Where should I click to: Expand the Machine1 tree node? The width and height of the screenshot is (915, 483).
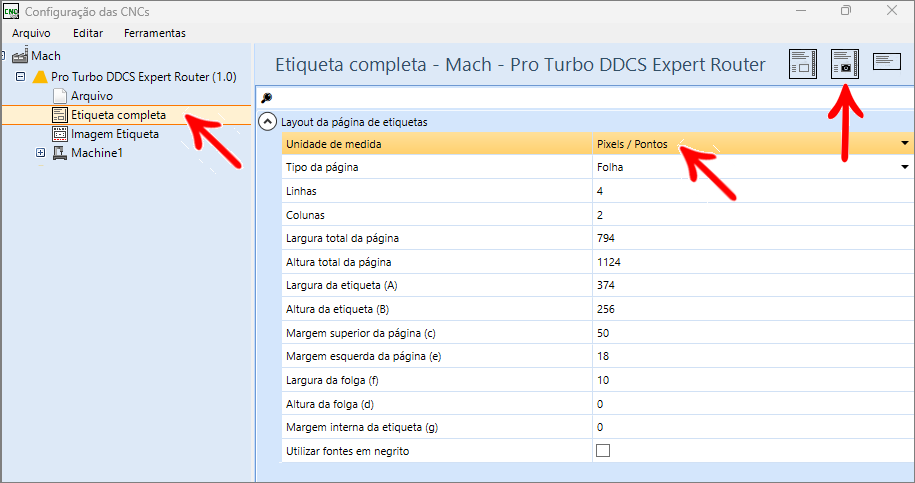(40, 153)
